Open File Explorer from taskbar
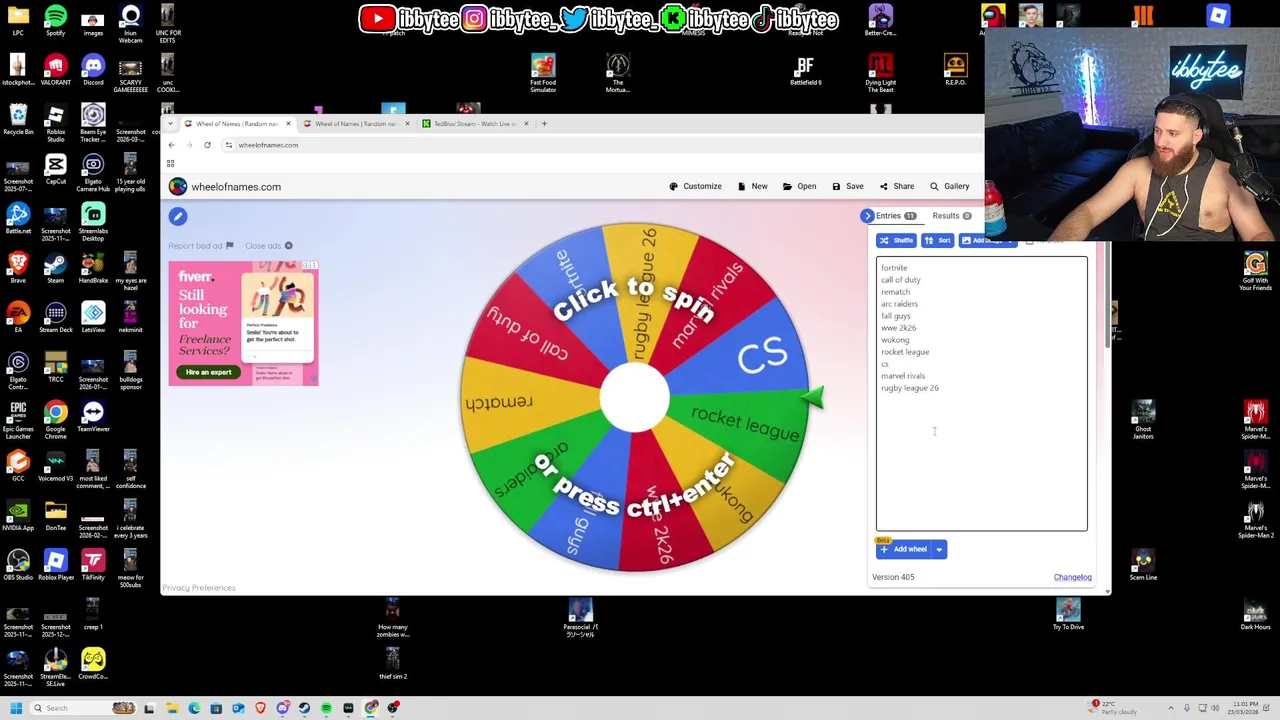The image size is (1280, 720). point(172,708)
